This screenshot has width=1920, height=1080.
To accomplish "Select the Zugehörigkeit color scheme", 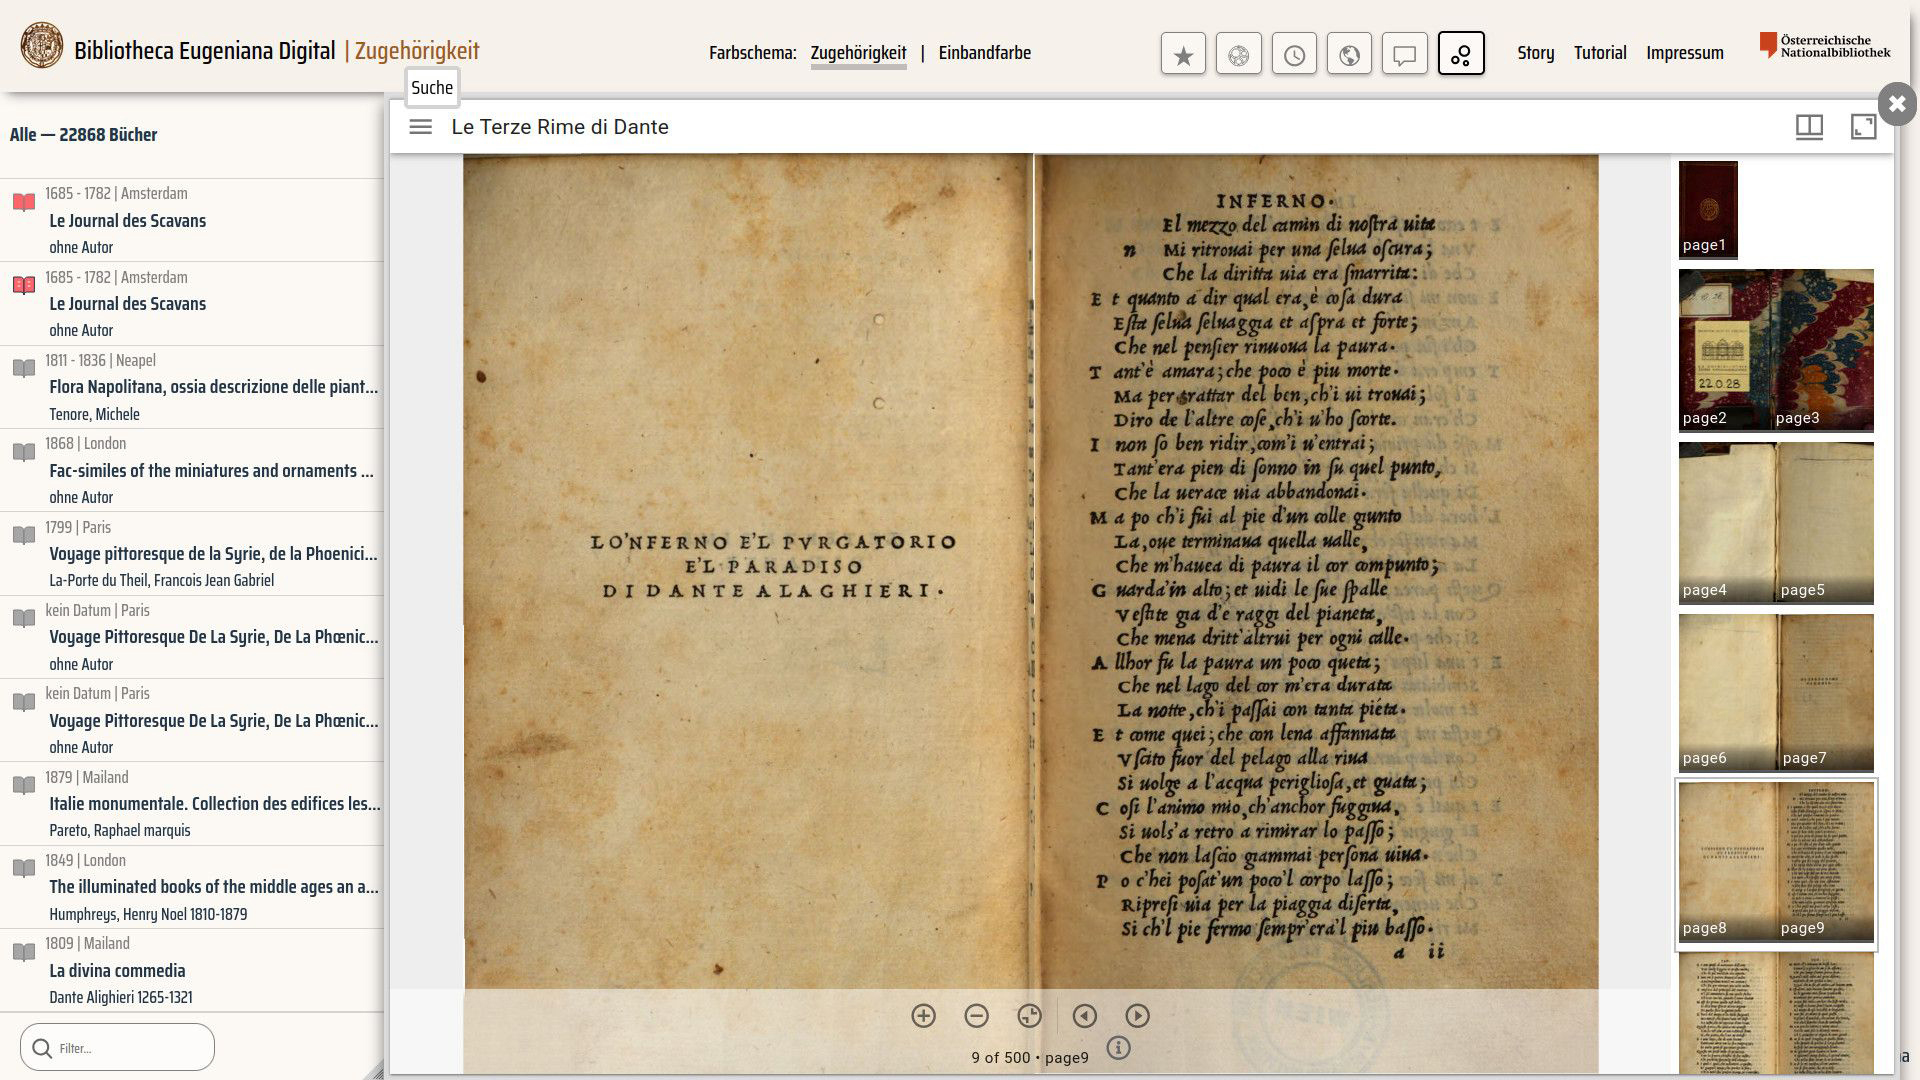I will click(x=858, y=53).
